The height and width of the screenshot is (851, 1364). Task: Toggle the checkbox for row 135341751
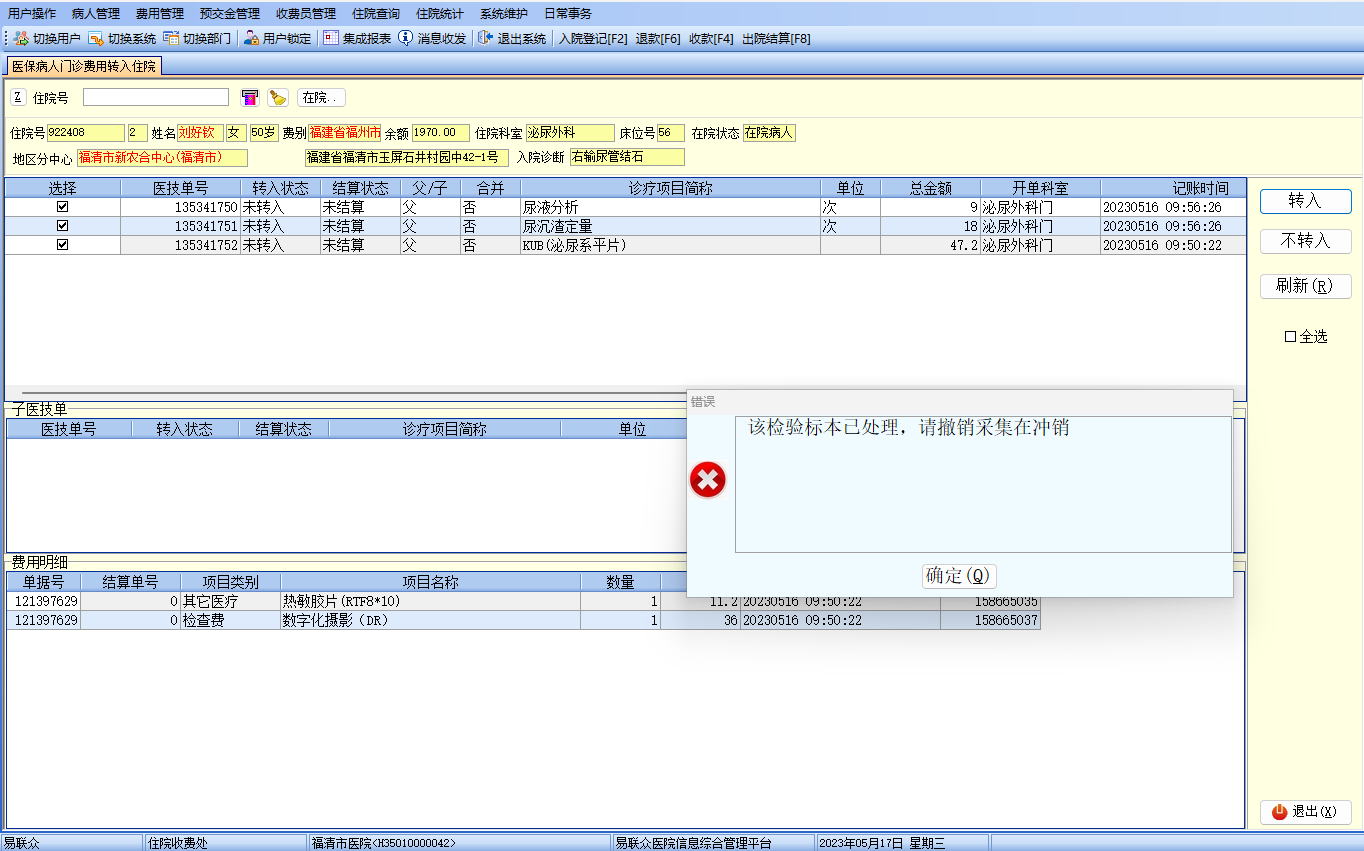pyautogui.click(x=63, y=226)
